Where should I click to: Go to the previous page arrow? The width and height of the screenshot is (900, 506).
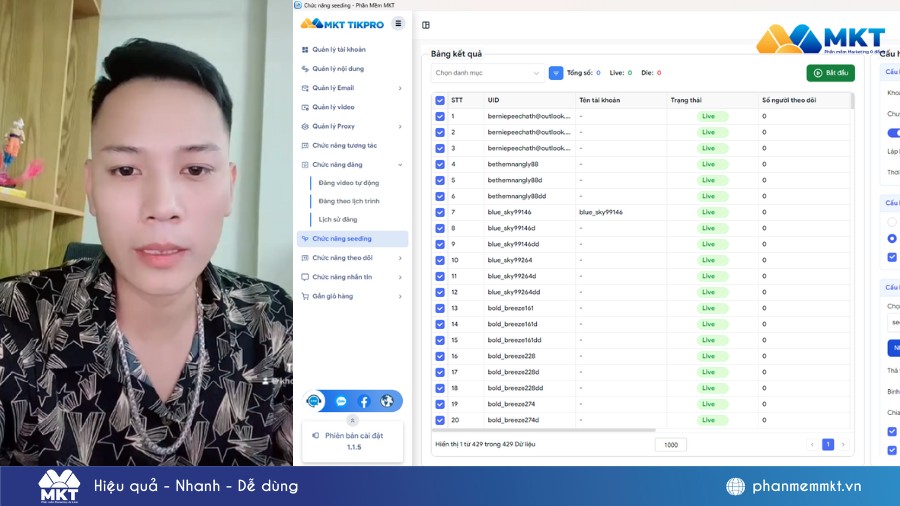[812, 445]
